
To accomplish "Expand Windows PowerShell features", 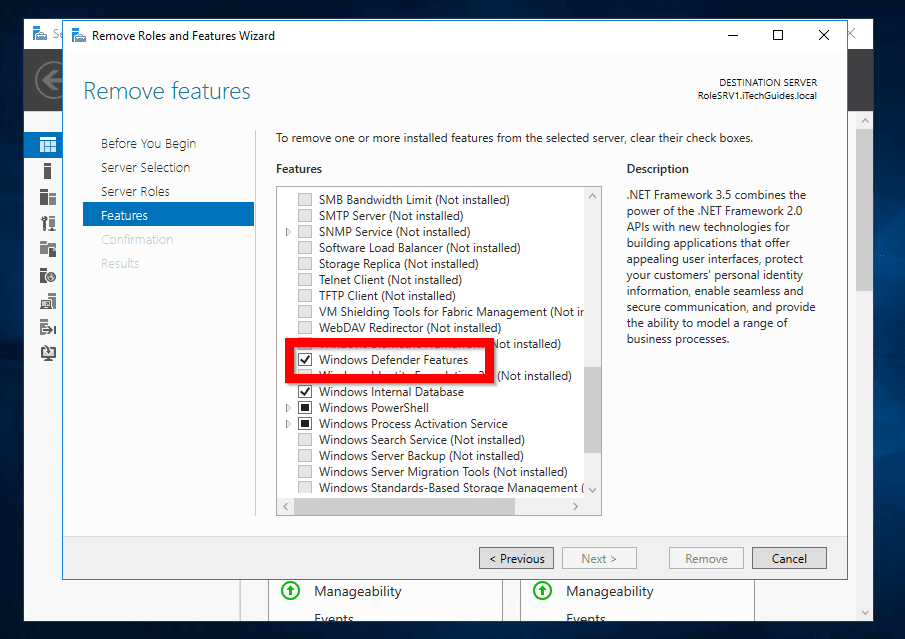I will [287, 407].
